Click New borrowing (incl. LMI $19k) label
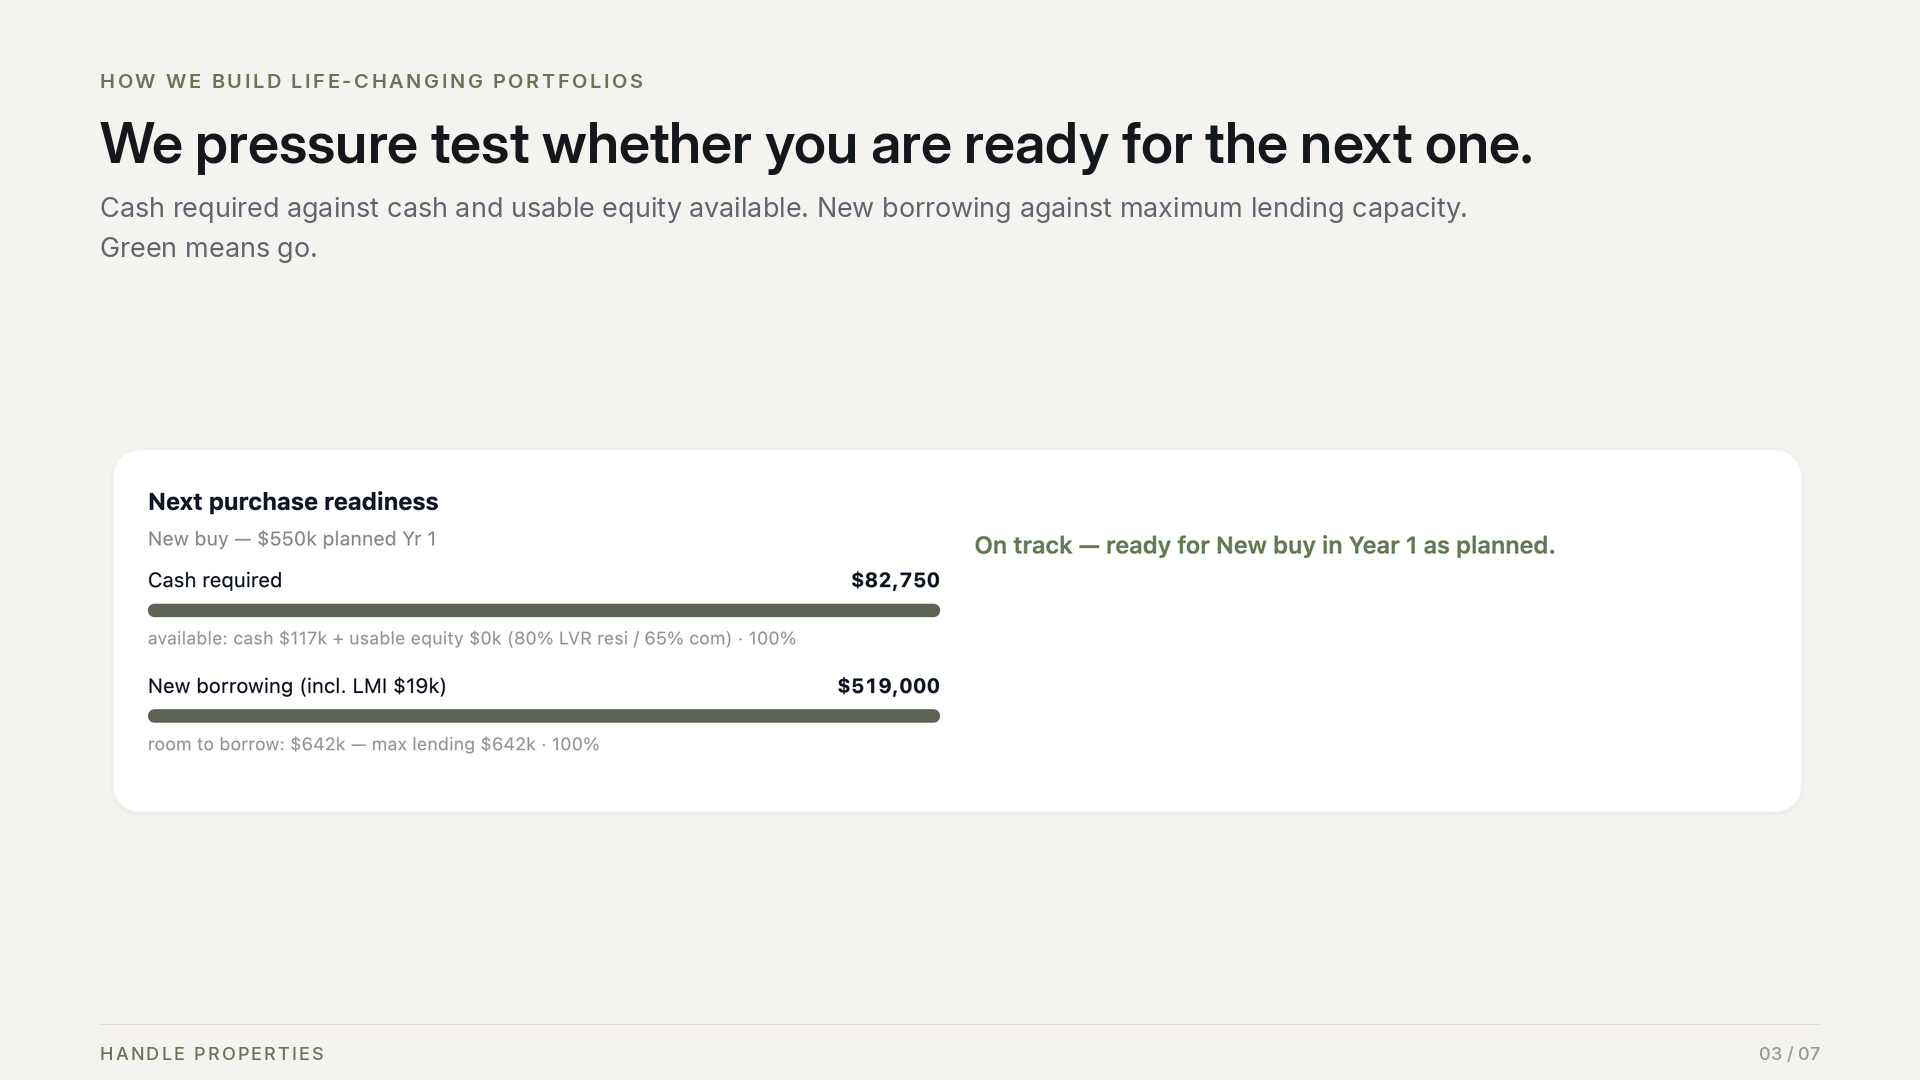Viewport: 1920px width, 1080px height. [297, 686]
